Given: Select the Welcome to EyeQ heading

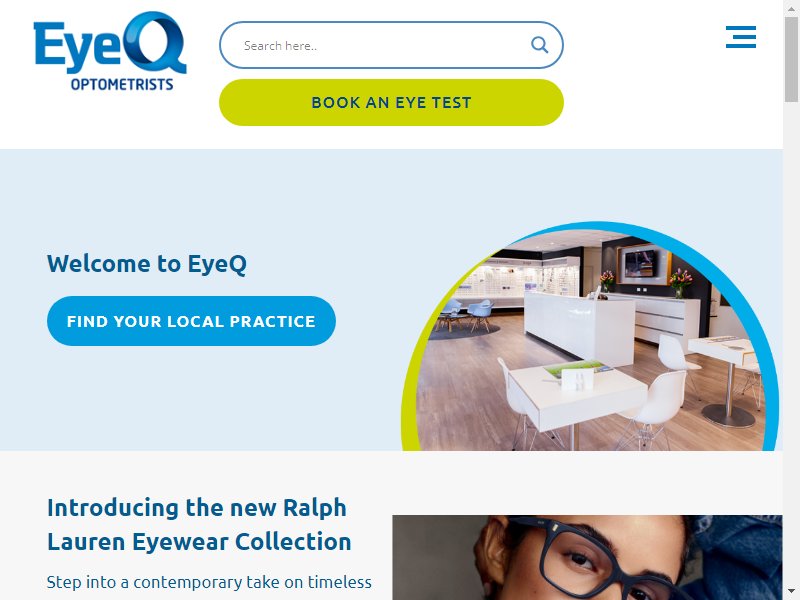Looking at the screenshot, I should pos(147,264).
